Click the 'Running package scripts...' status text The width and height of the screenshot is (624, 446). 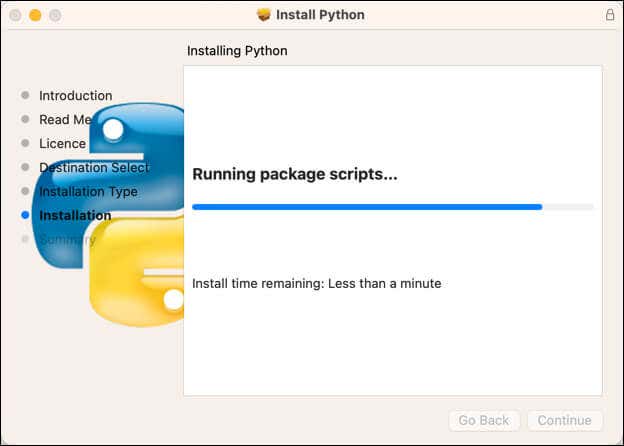tap(295, 174)
